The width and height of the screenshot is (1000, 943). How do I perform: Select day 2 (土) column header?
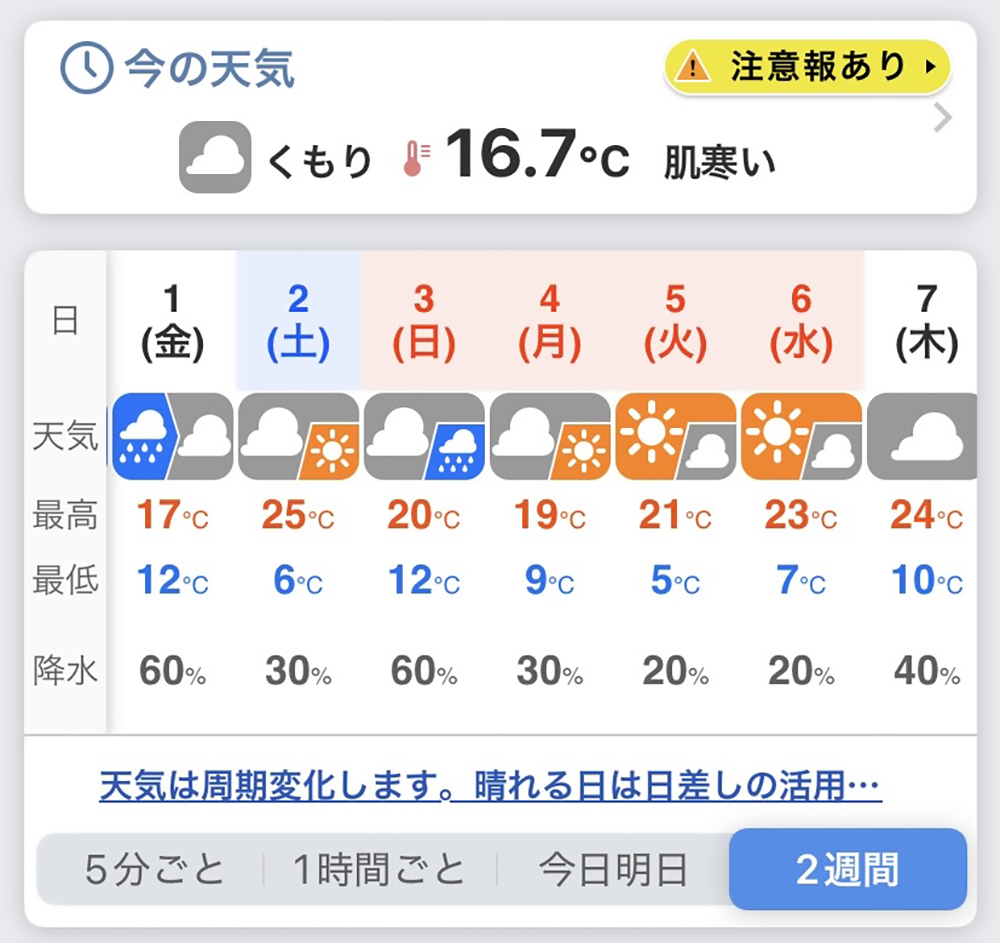point(298,321)
